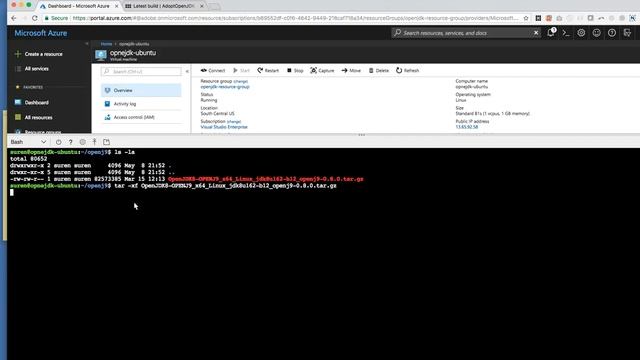This screenshot has height=360, width=640.
Task: Open new session icon in Cloud Shell
Action: [107, 142]
